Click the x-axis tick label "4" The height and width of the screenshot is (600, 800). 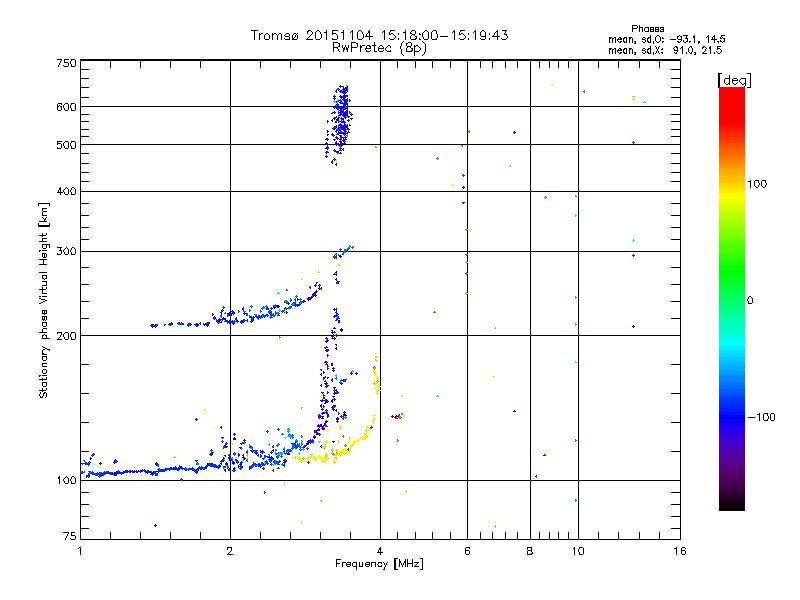pos(380,551)
